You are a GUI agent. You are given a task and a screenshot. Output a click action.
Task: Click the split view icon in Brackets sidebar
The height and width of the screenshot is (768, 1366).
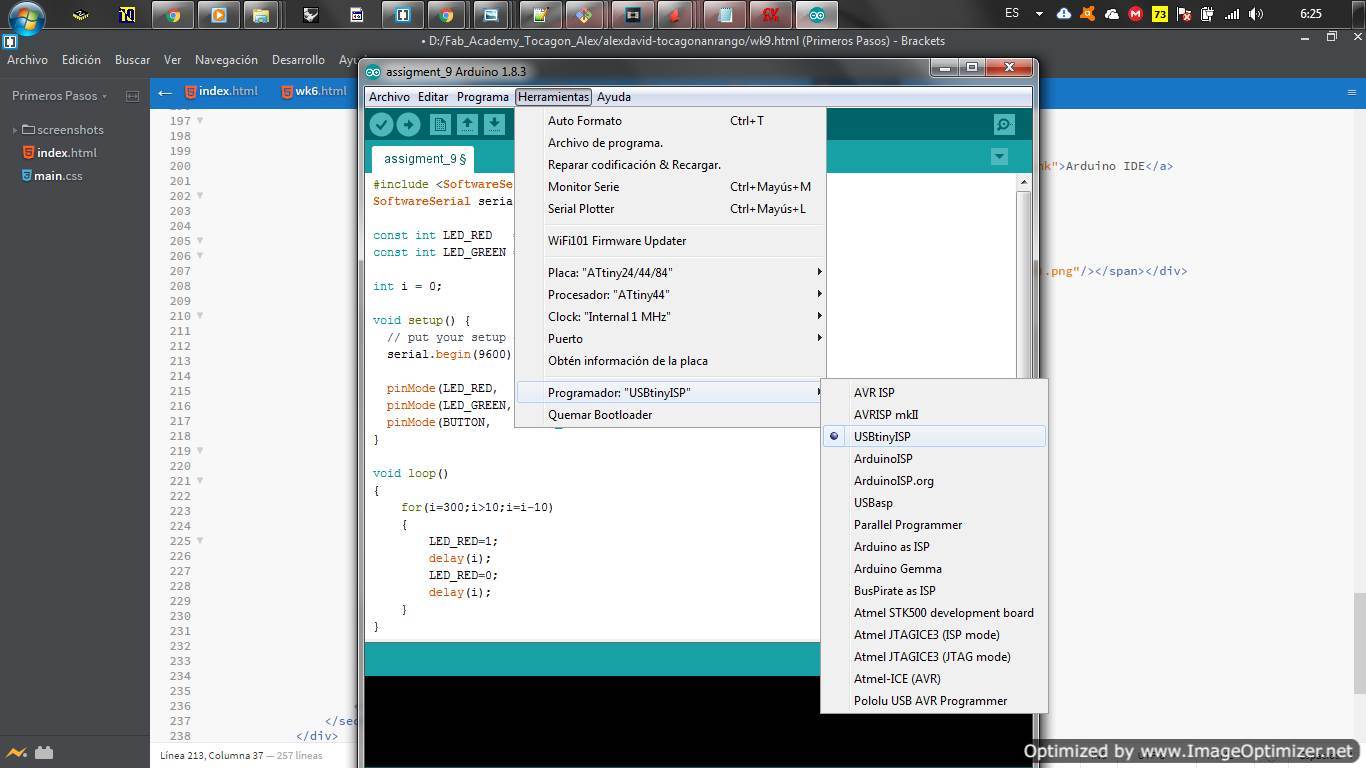(132, 96)
